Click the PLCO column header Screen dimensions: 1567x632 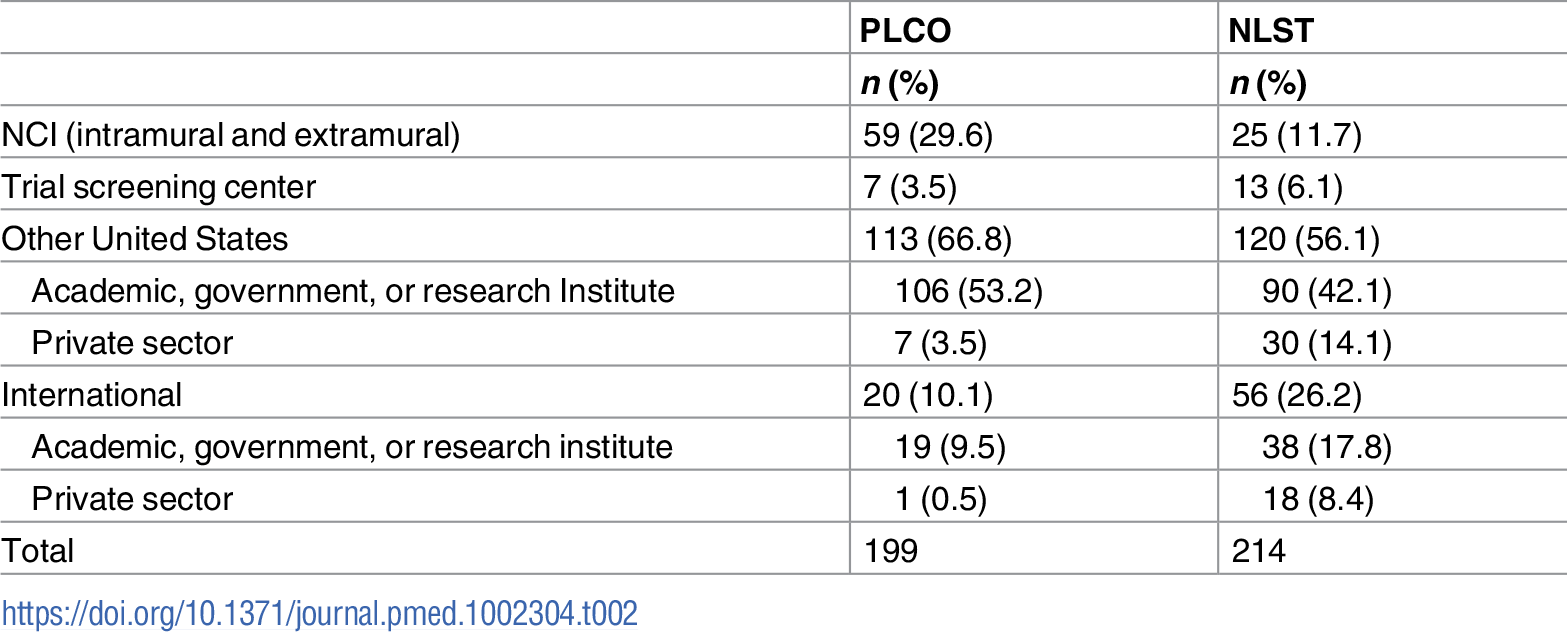pyautogui.click(x=906, y=31)
